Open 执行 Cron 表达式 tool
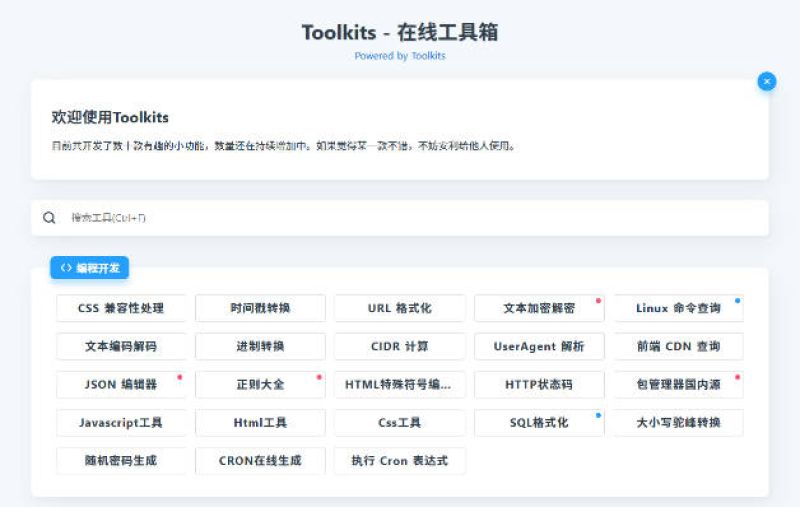The width and height of the screenshot is (800, 507). 399,461
